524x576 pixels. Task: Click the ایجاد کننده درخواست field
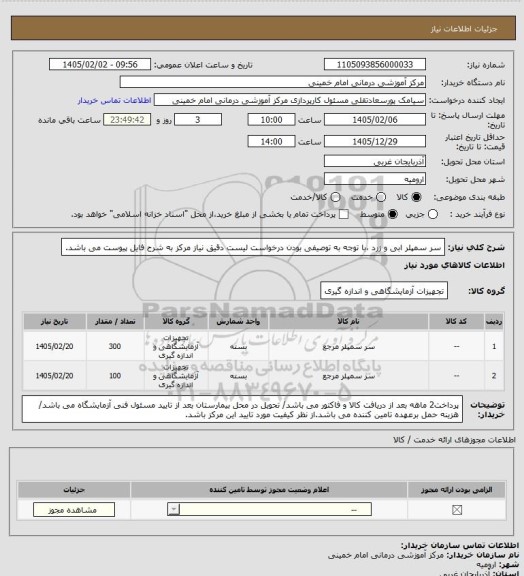pos(290,100)
